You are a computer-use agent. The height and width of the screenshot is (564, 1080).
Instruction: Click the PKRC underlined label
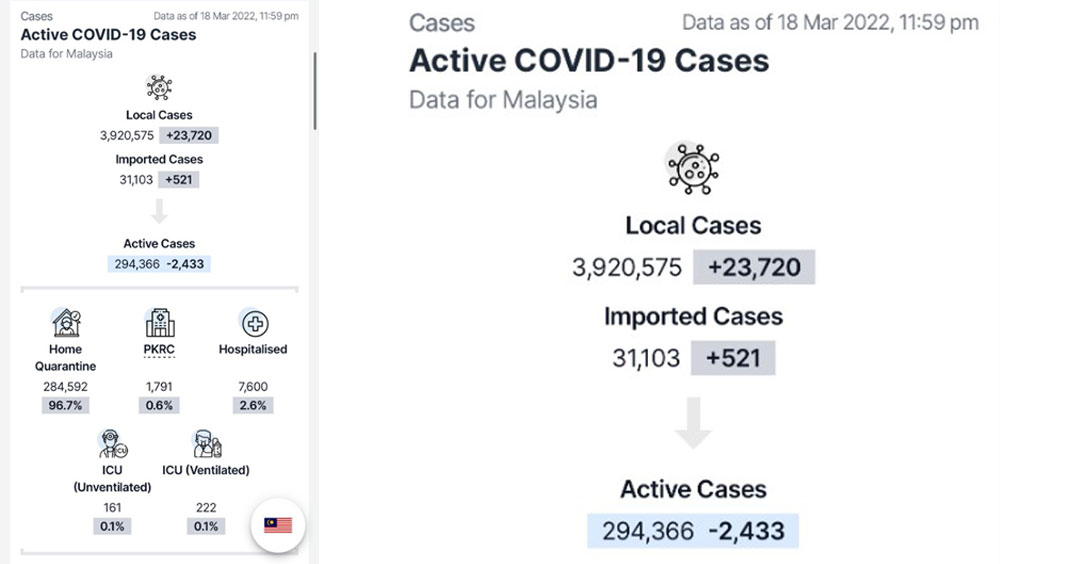click(159, 349)
